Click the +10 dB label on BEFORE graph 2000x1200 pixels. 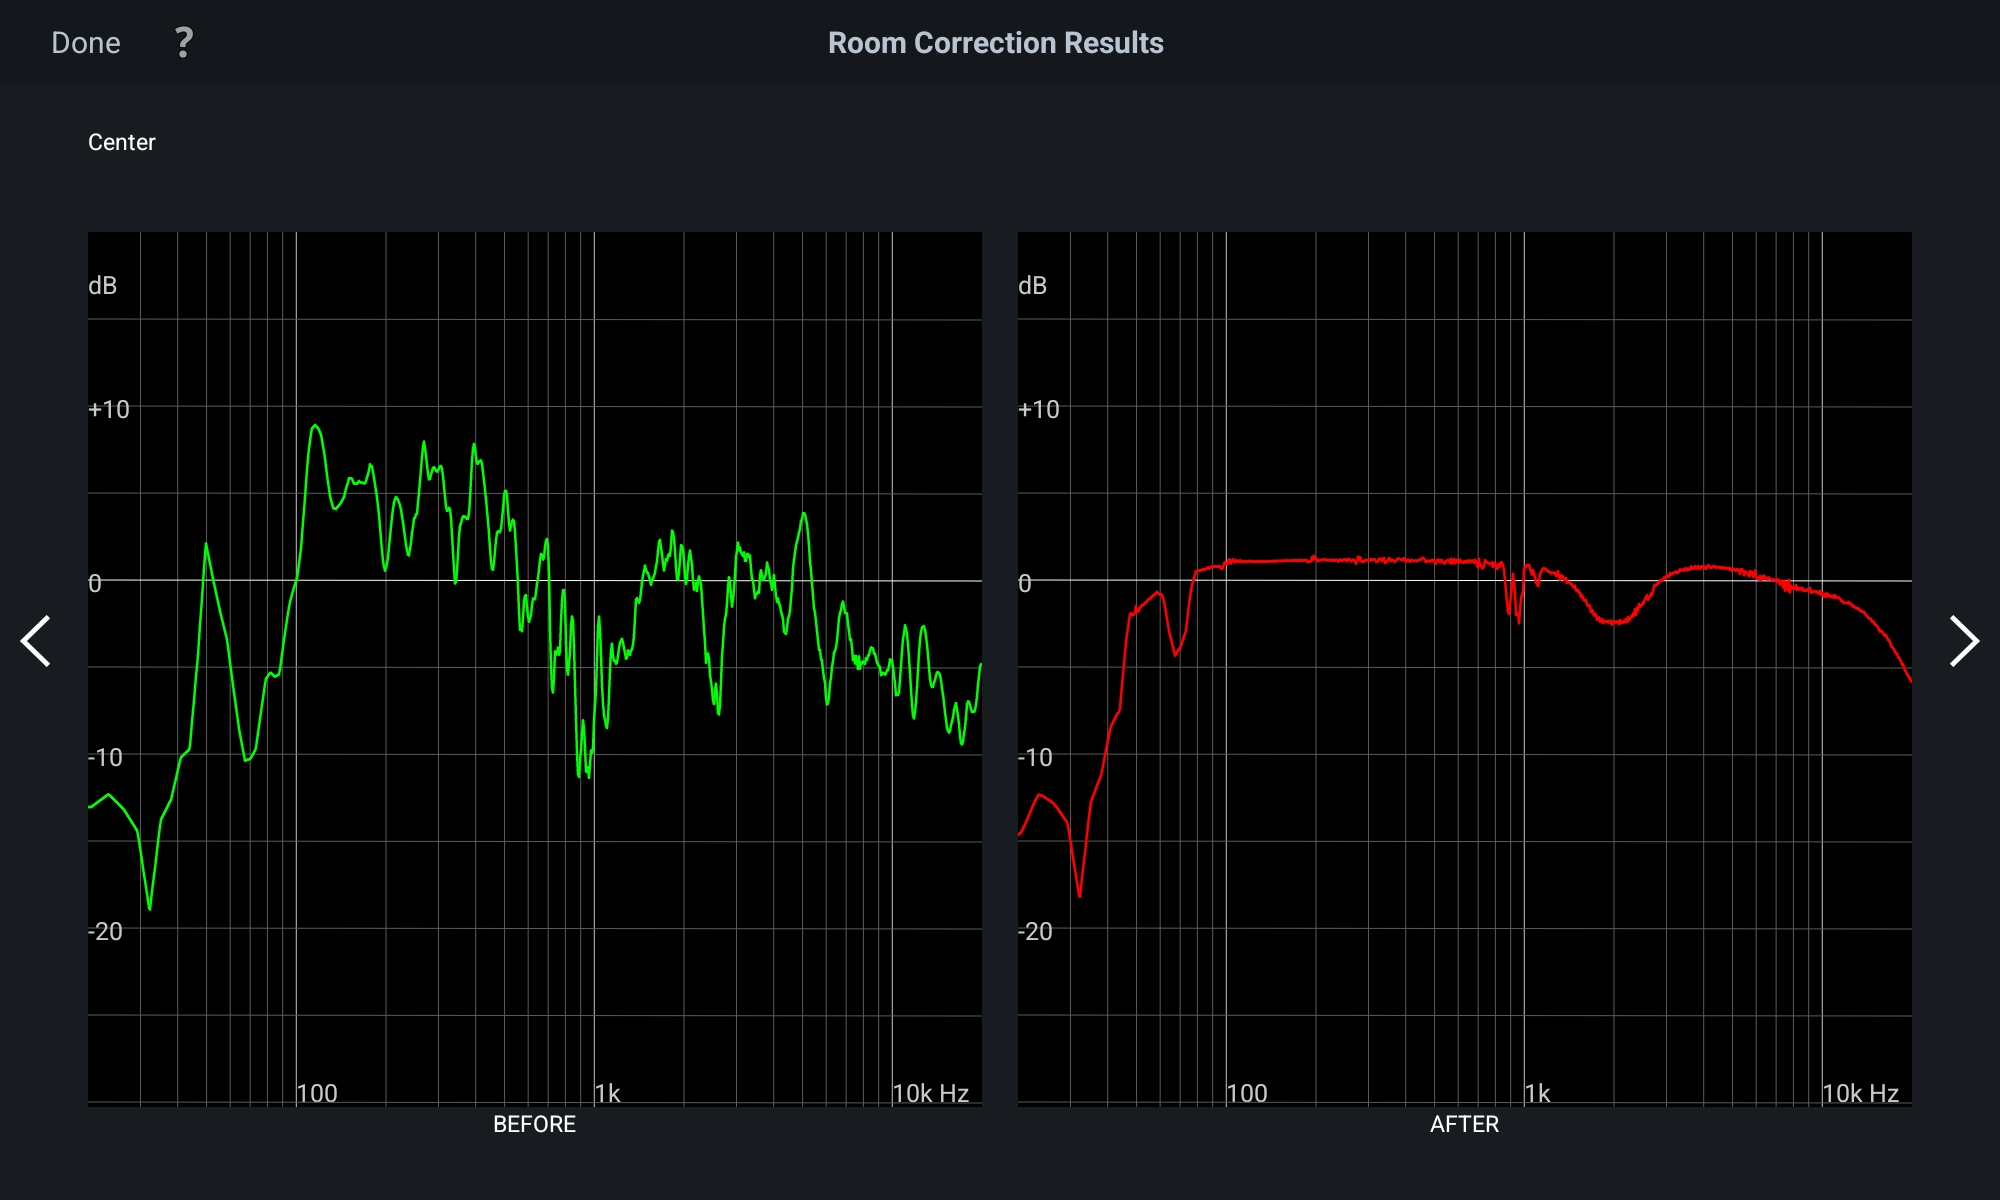click(109, 409)
